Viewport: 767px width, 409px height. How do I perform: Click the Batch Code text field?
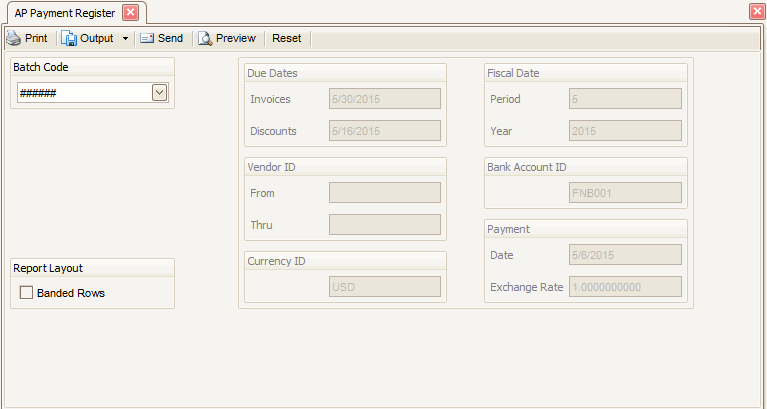pos(83,92)
